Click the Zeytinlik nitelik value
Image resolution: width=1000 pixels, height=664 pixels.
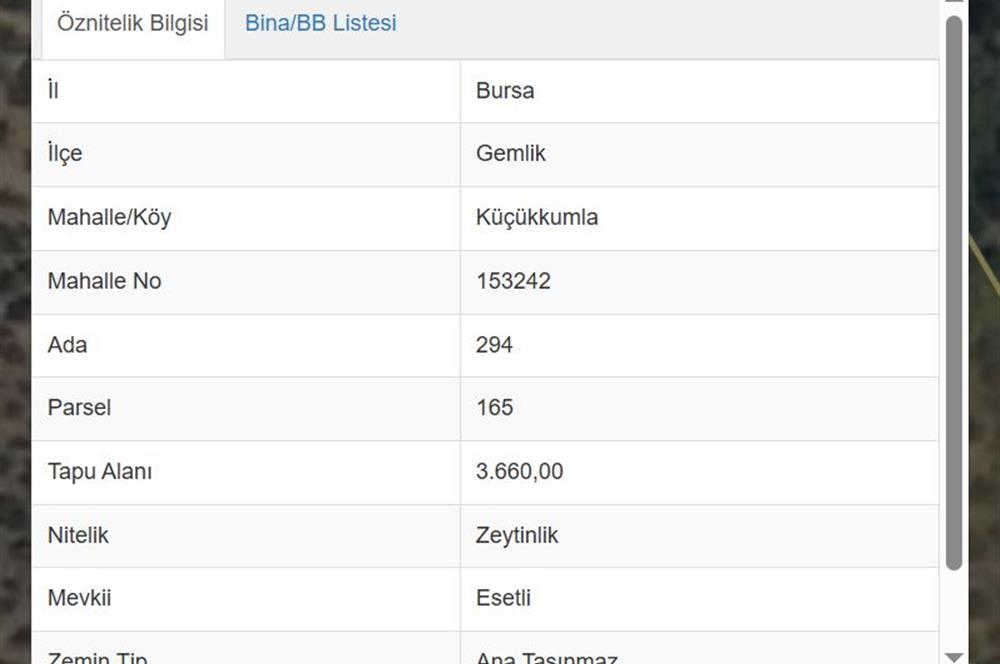pos(517,535)
